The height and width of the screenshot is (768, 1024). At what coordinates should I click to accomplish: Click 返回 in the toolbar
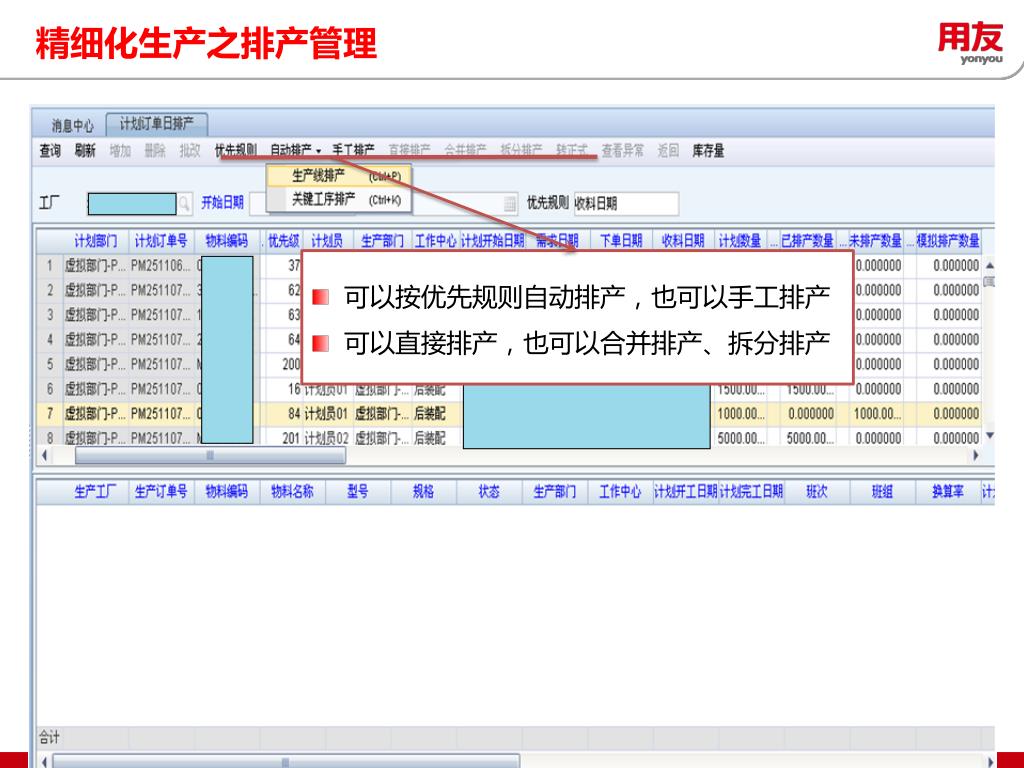(668, 151)
